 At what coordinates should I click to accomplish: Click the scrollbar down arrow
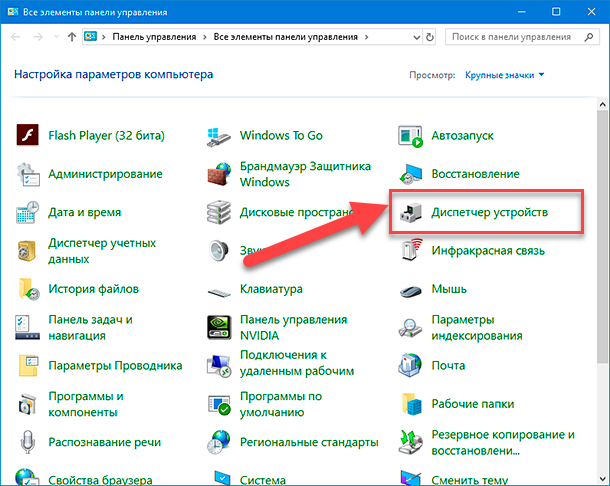pyautogui.click(x=602, y=479)
